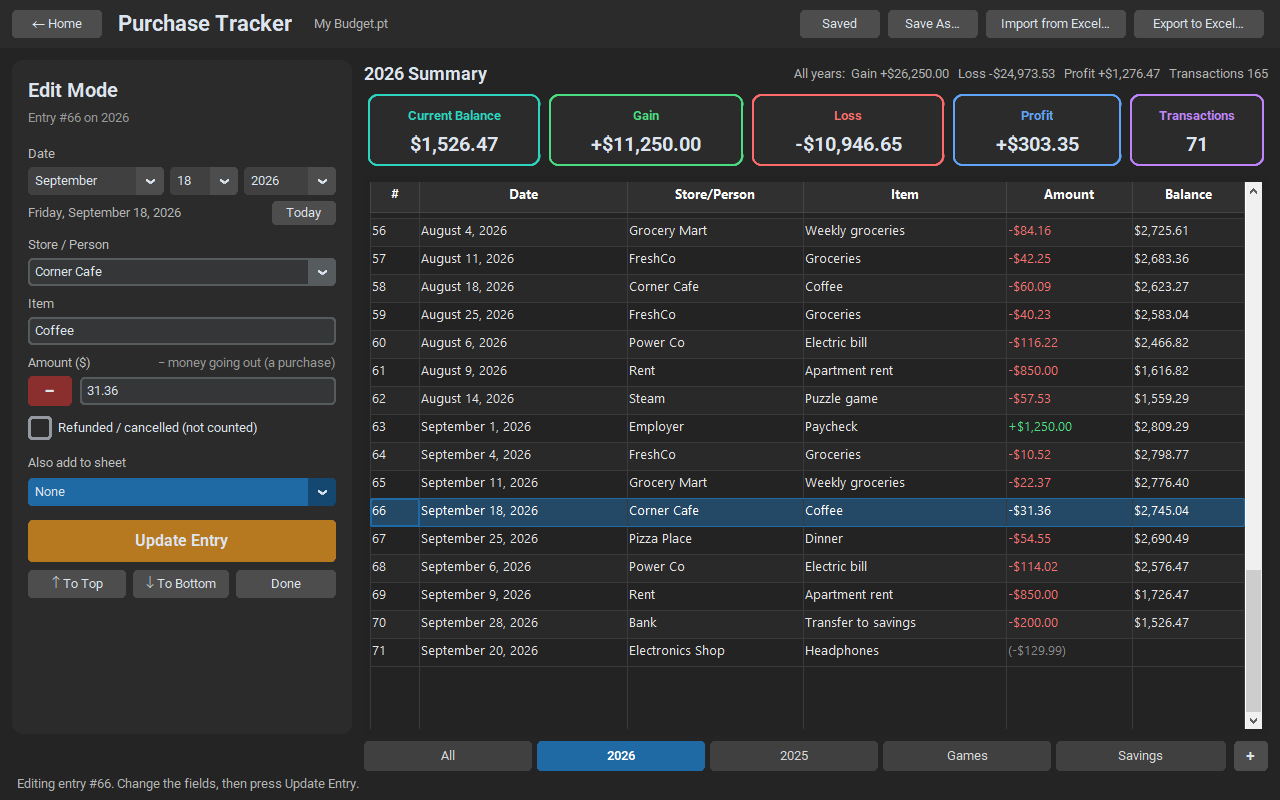
Task: Click the table scrollbar down arrow
Action: click(1254, 721)
